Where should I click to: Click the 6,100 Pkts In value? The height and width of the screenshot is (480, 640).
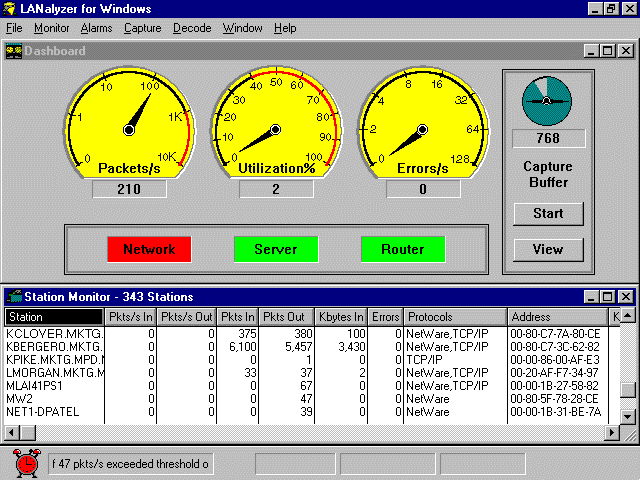[x=243, y=347]
